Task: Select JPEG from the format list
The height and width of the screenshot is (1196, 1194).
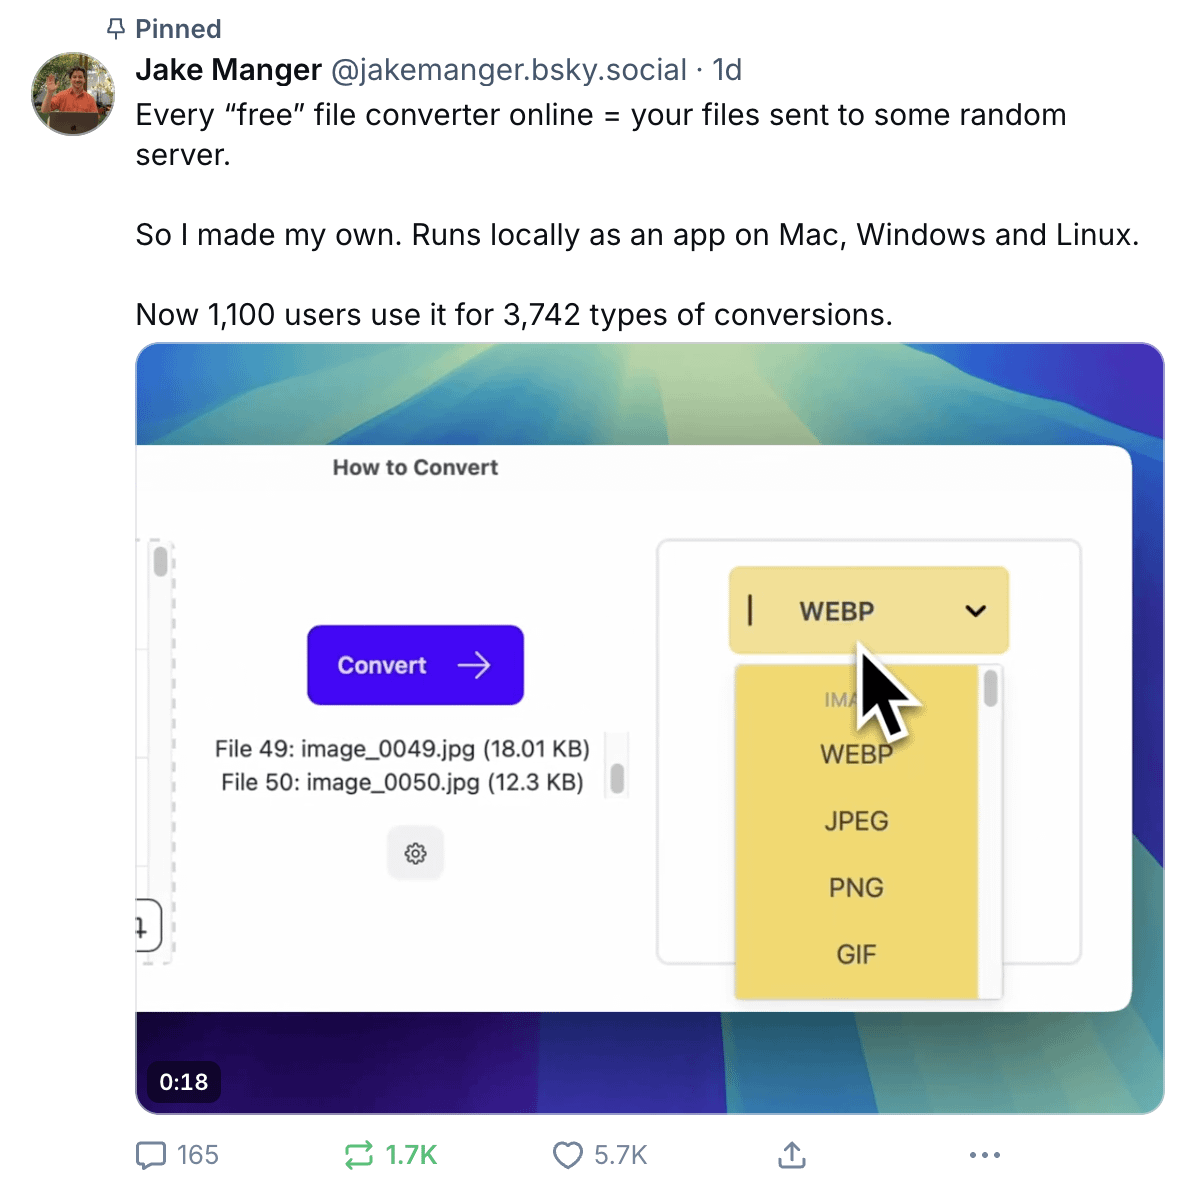Action: (x=856, y=821)
